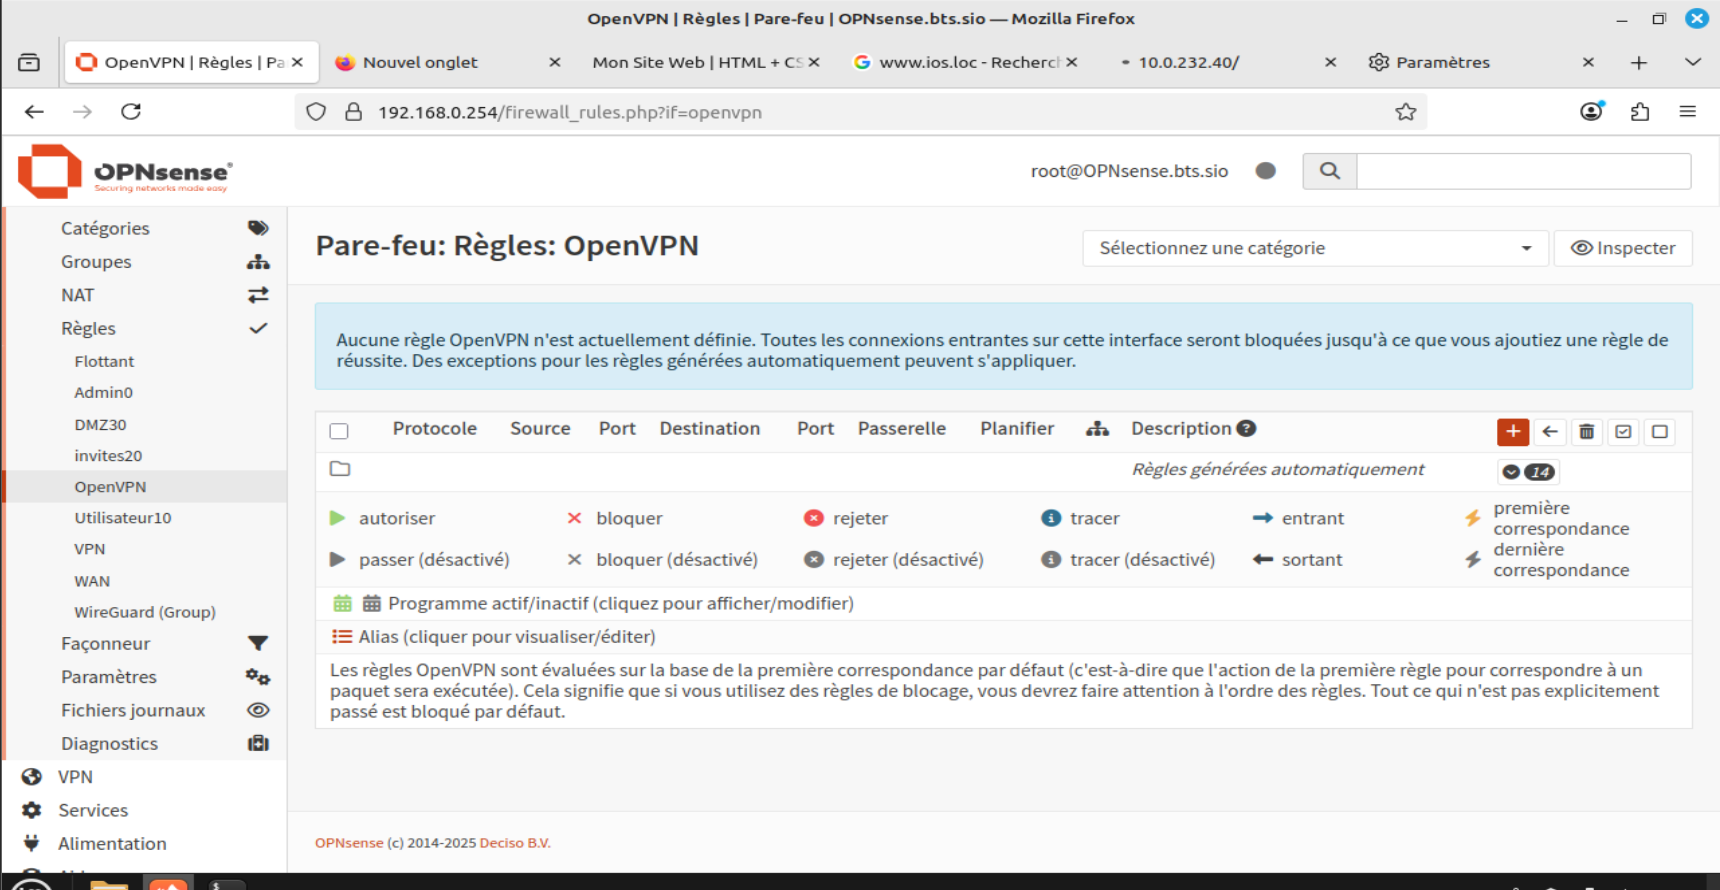Disable selected rules with empty-box icon
The image size is (1720, 890).
click(x=1660, y=431)
